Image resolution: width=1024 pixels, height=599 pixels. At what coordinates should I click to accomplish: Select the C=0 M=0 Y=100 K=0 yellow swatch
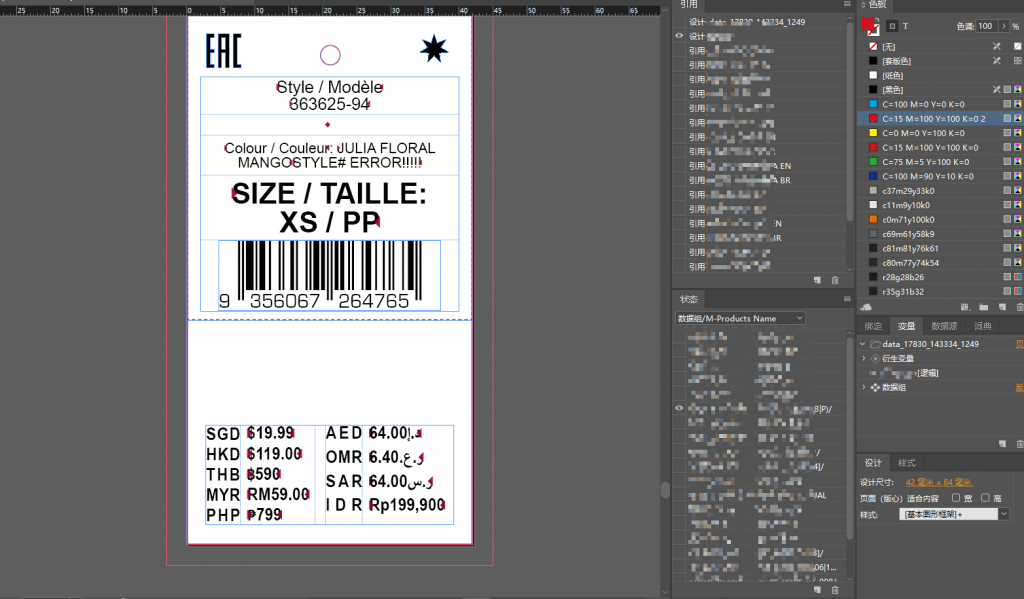click(x=939, y=133)
